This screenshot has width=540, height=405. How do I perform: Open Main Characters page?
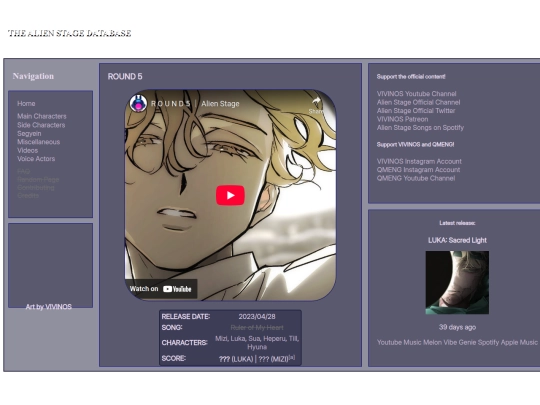pos(42,116)
